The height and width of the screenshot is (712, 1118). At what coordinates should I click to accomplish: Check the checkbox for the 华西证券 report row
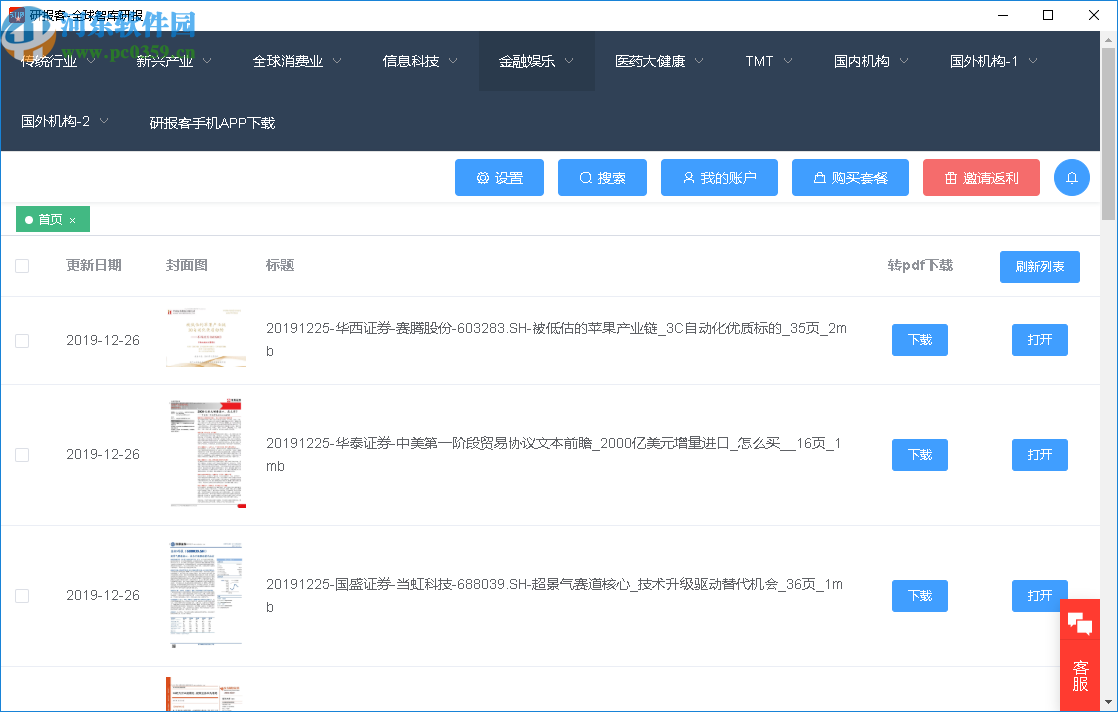coord(22,341)
